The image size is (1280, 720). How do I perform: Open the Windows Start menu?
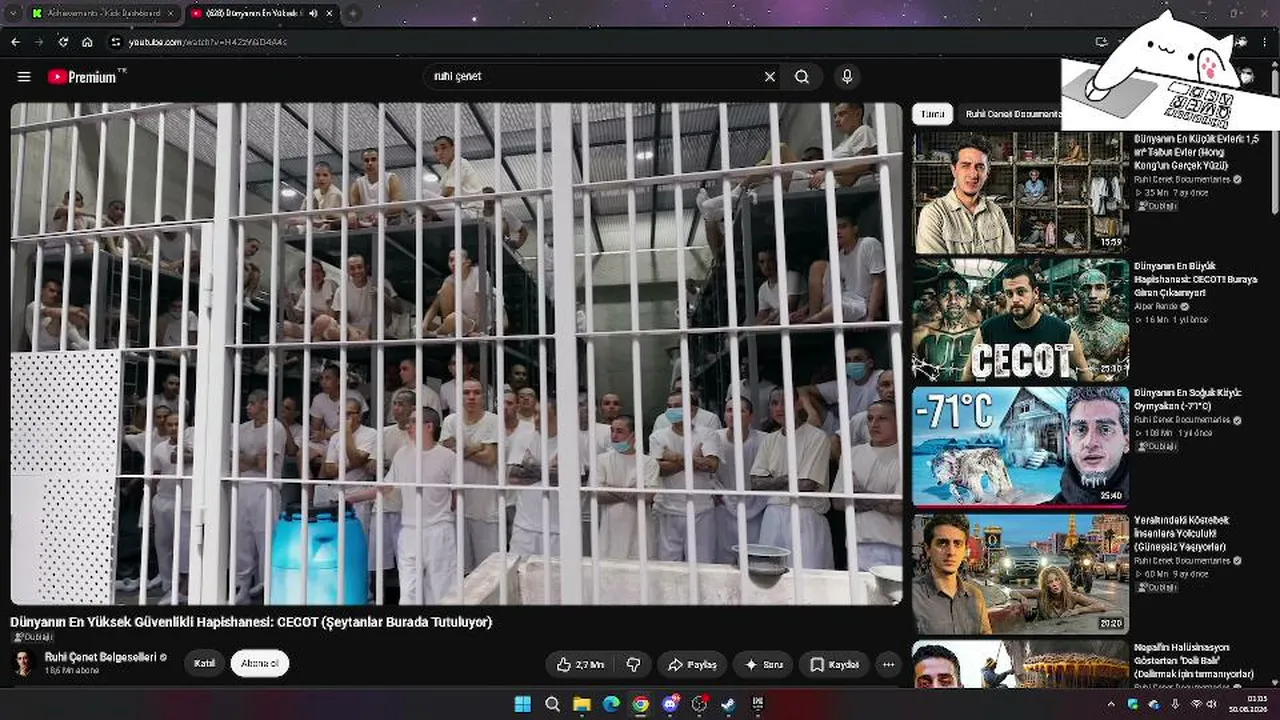(523, 705)
